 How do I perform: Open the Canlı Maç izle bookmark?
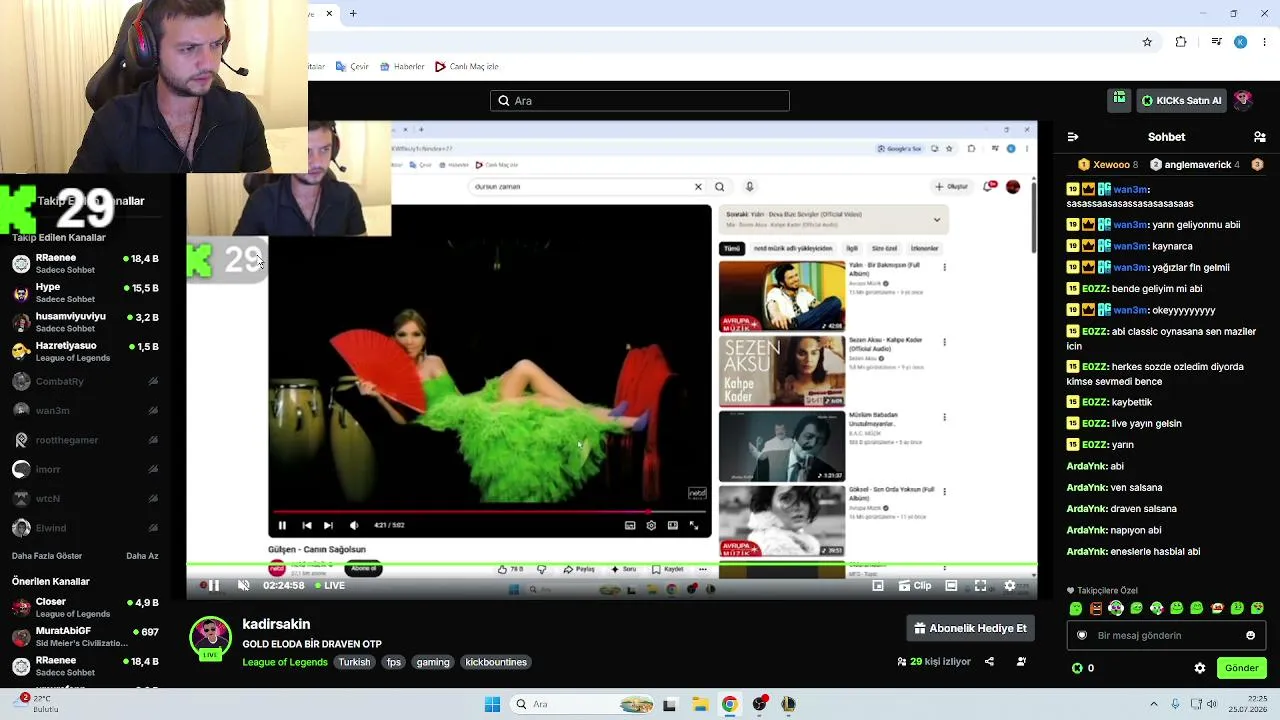466,67
